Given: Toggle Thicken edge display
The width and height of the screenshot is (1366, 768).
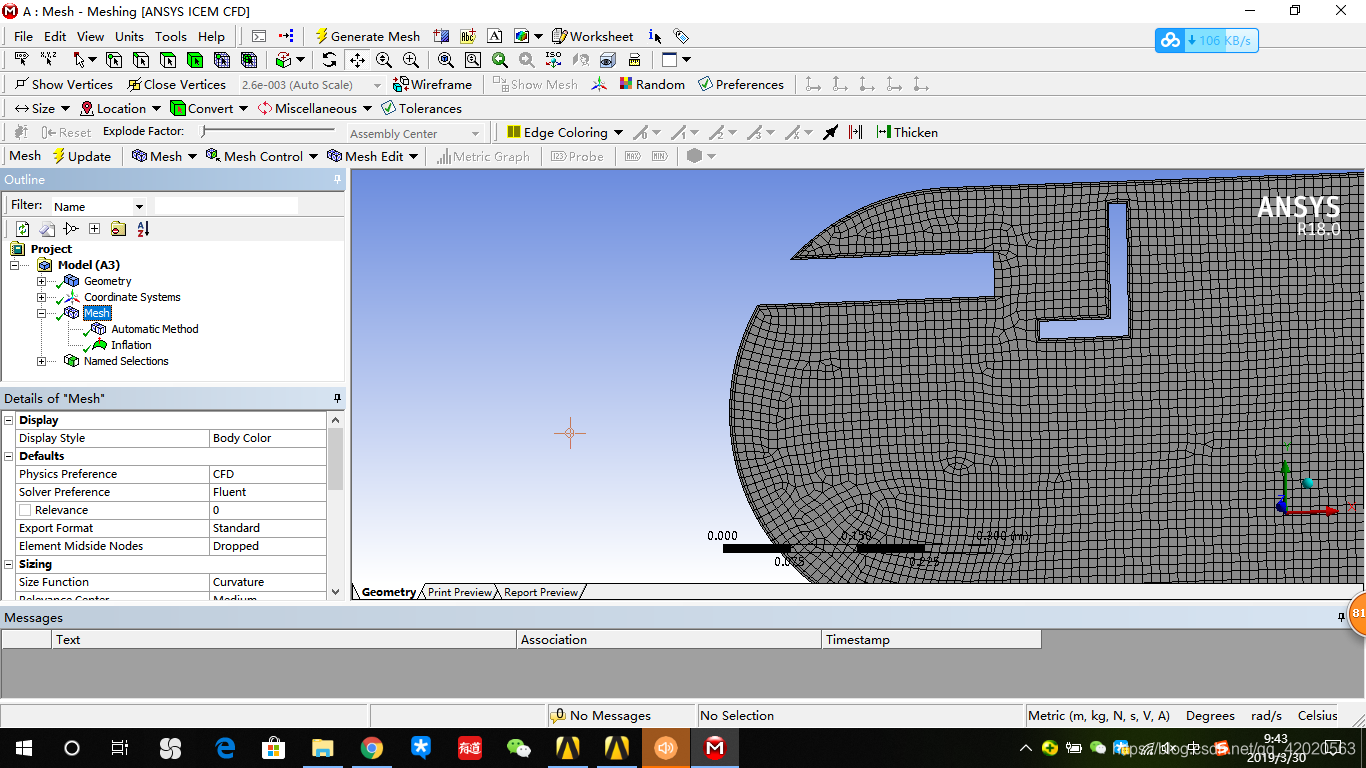Looking at the screenshot, I should point(907,132).
